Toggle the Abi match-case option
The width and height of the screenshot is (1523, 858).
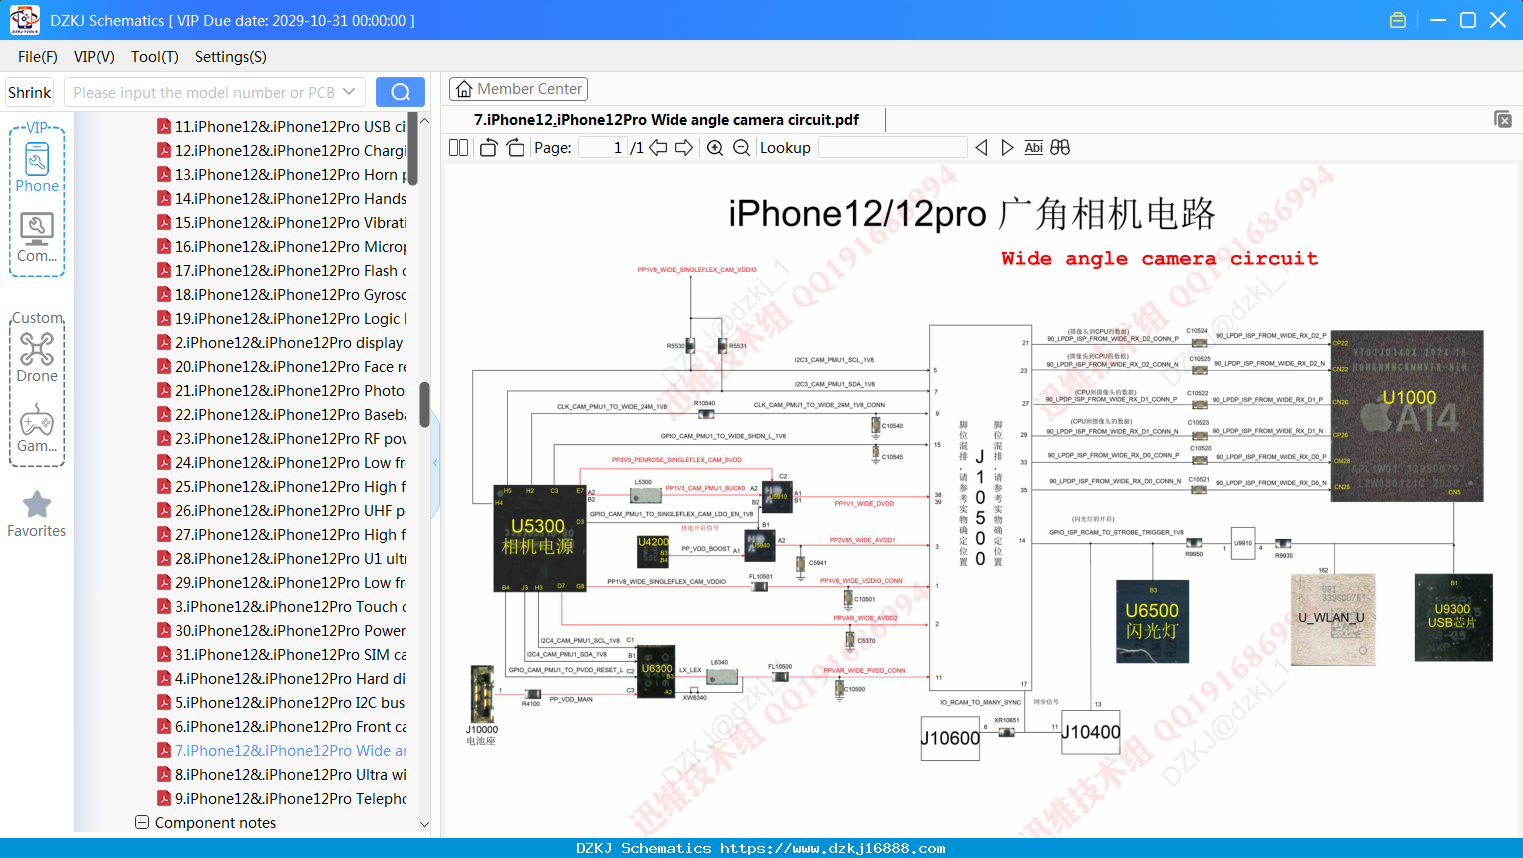[1034, 147]
